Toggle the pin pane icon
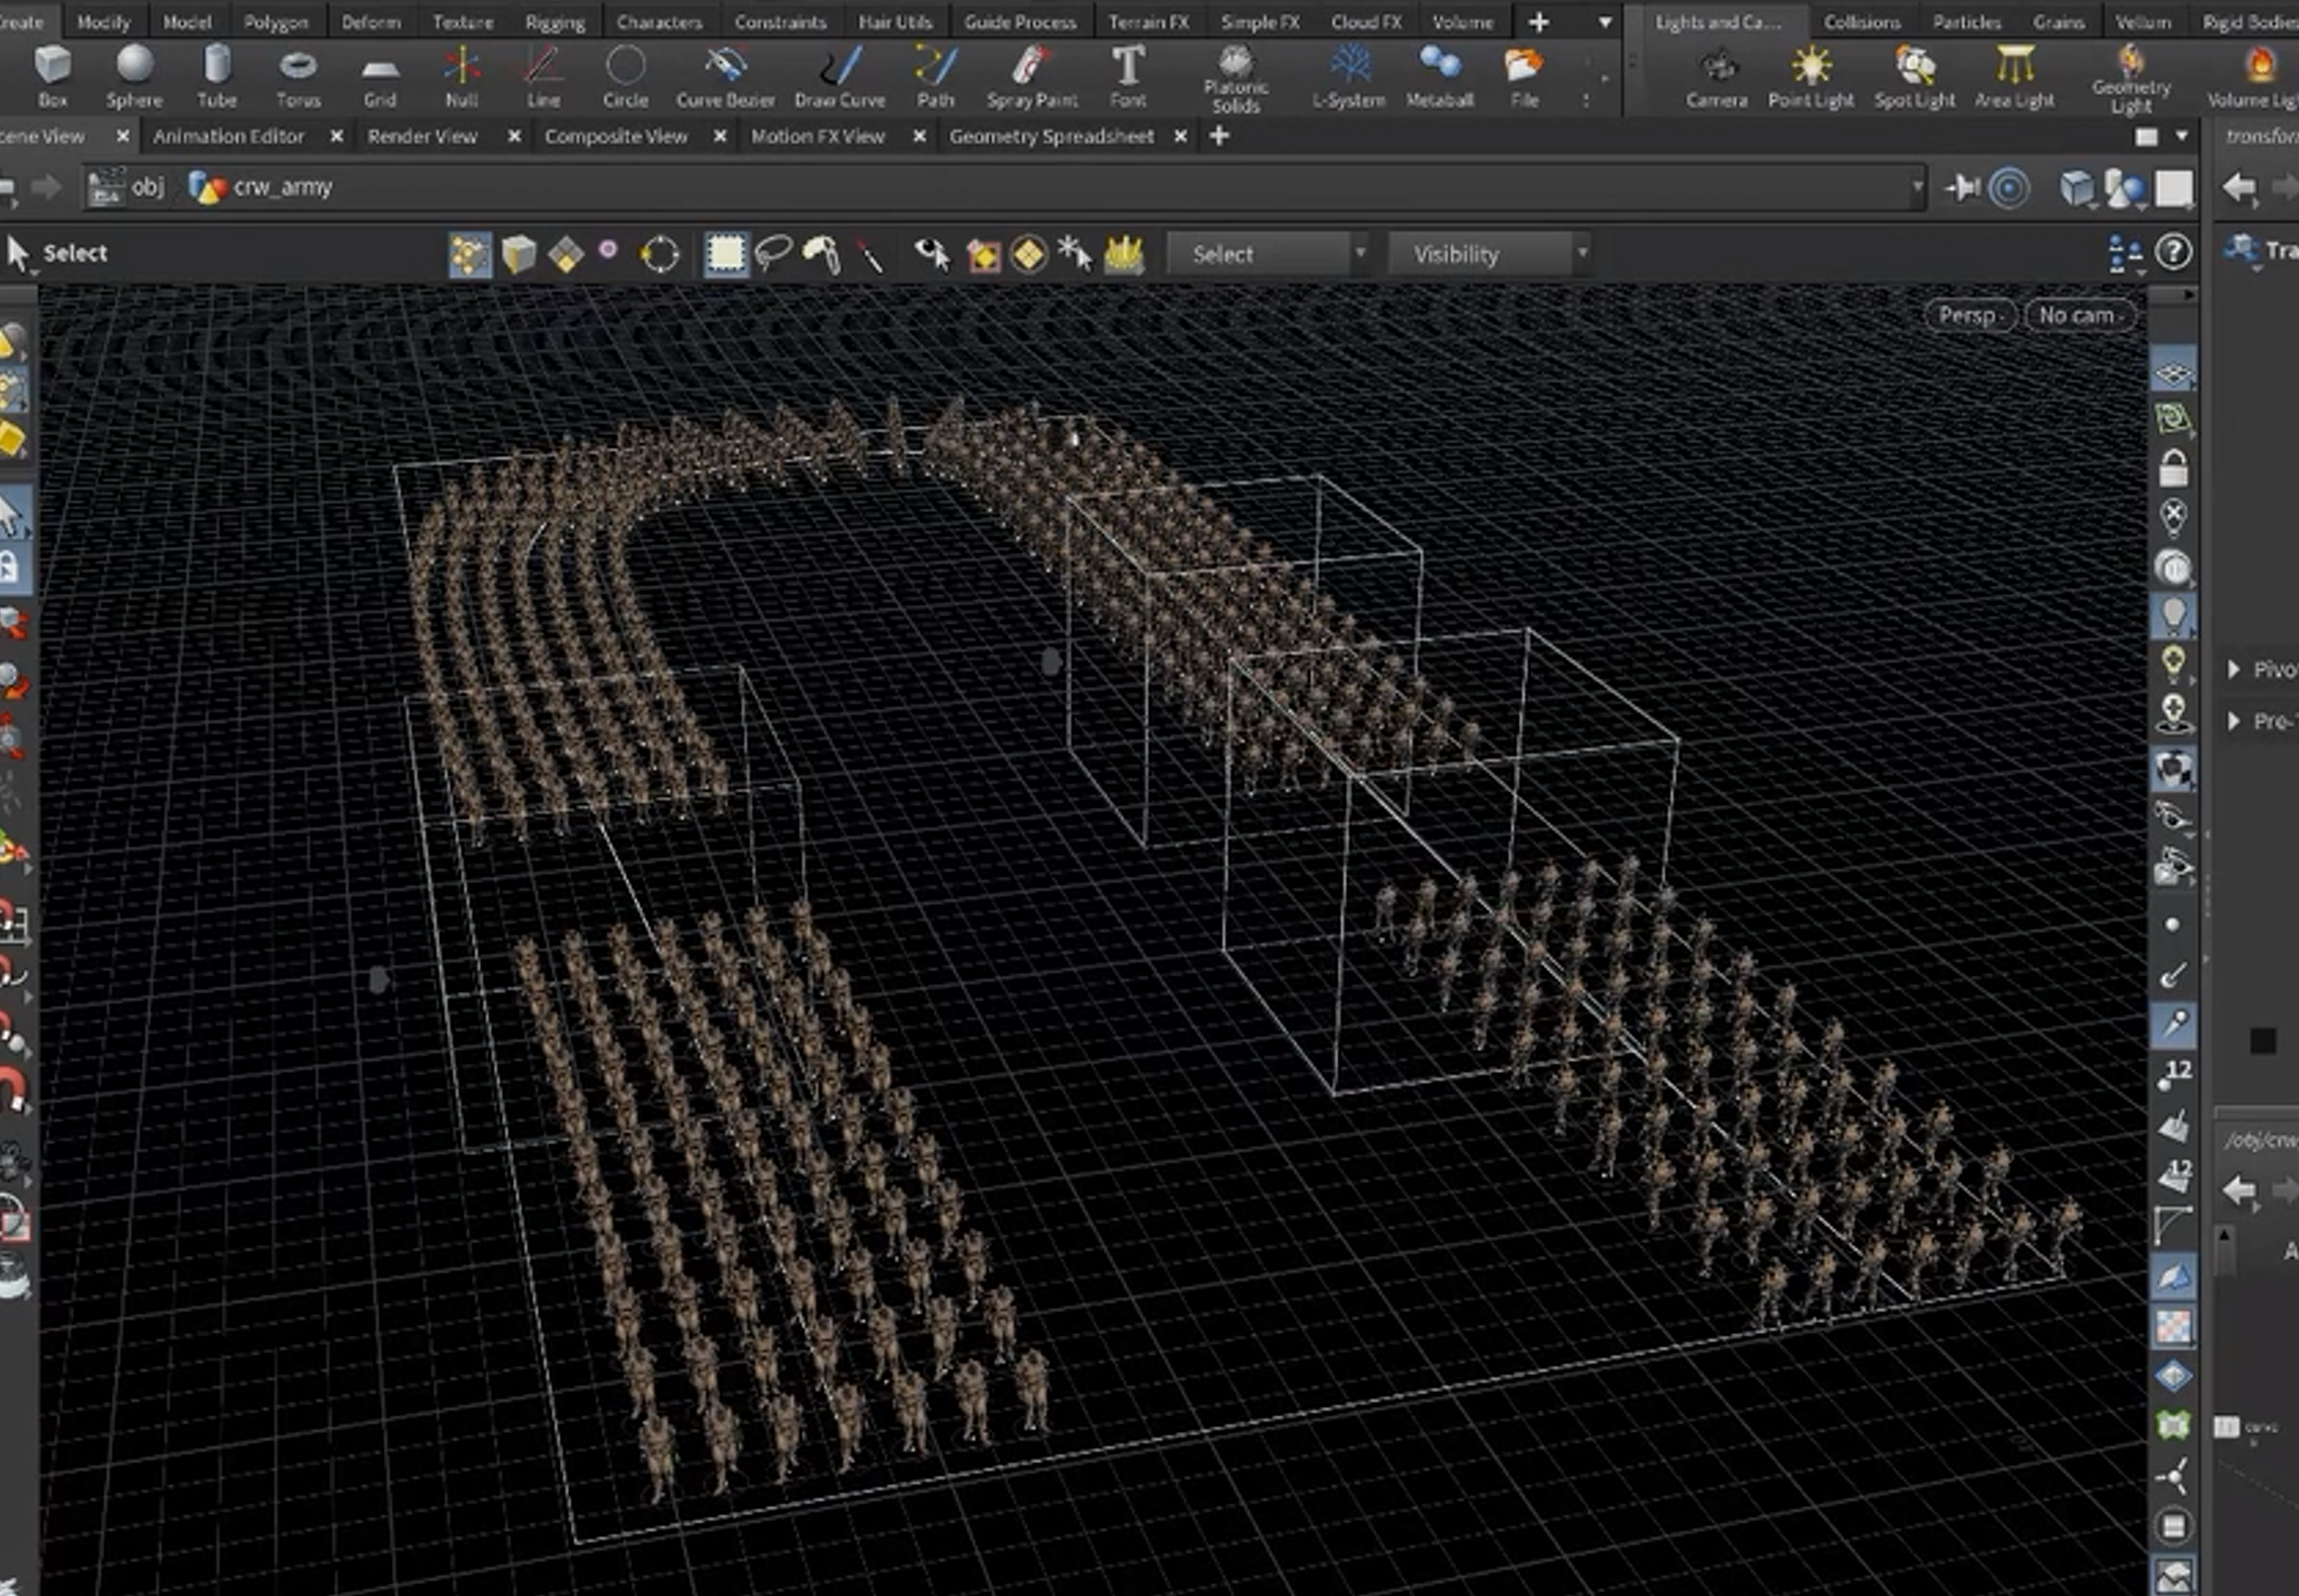 click(x=1962, y=188)
